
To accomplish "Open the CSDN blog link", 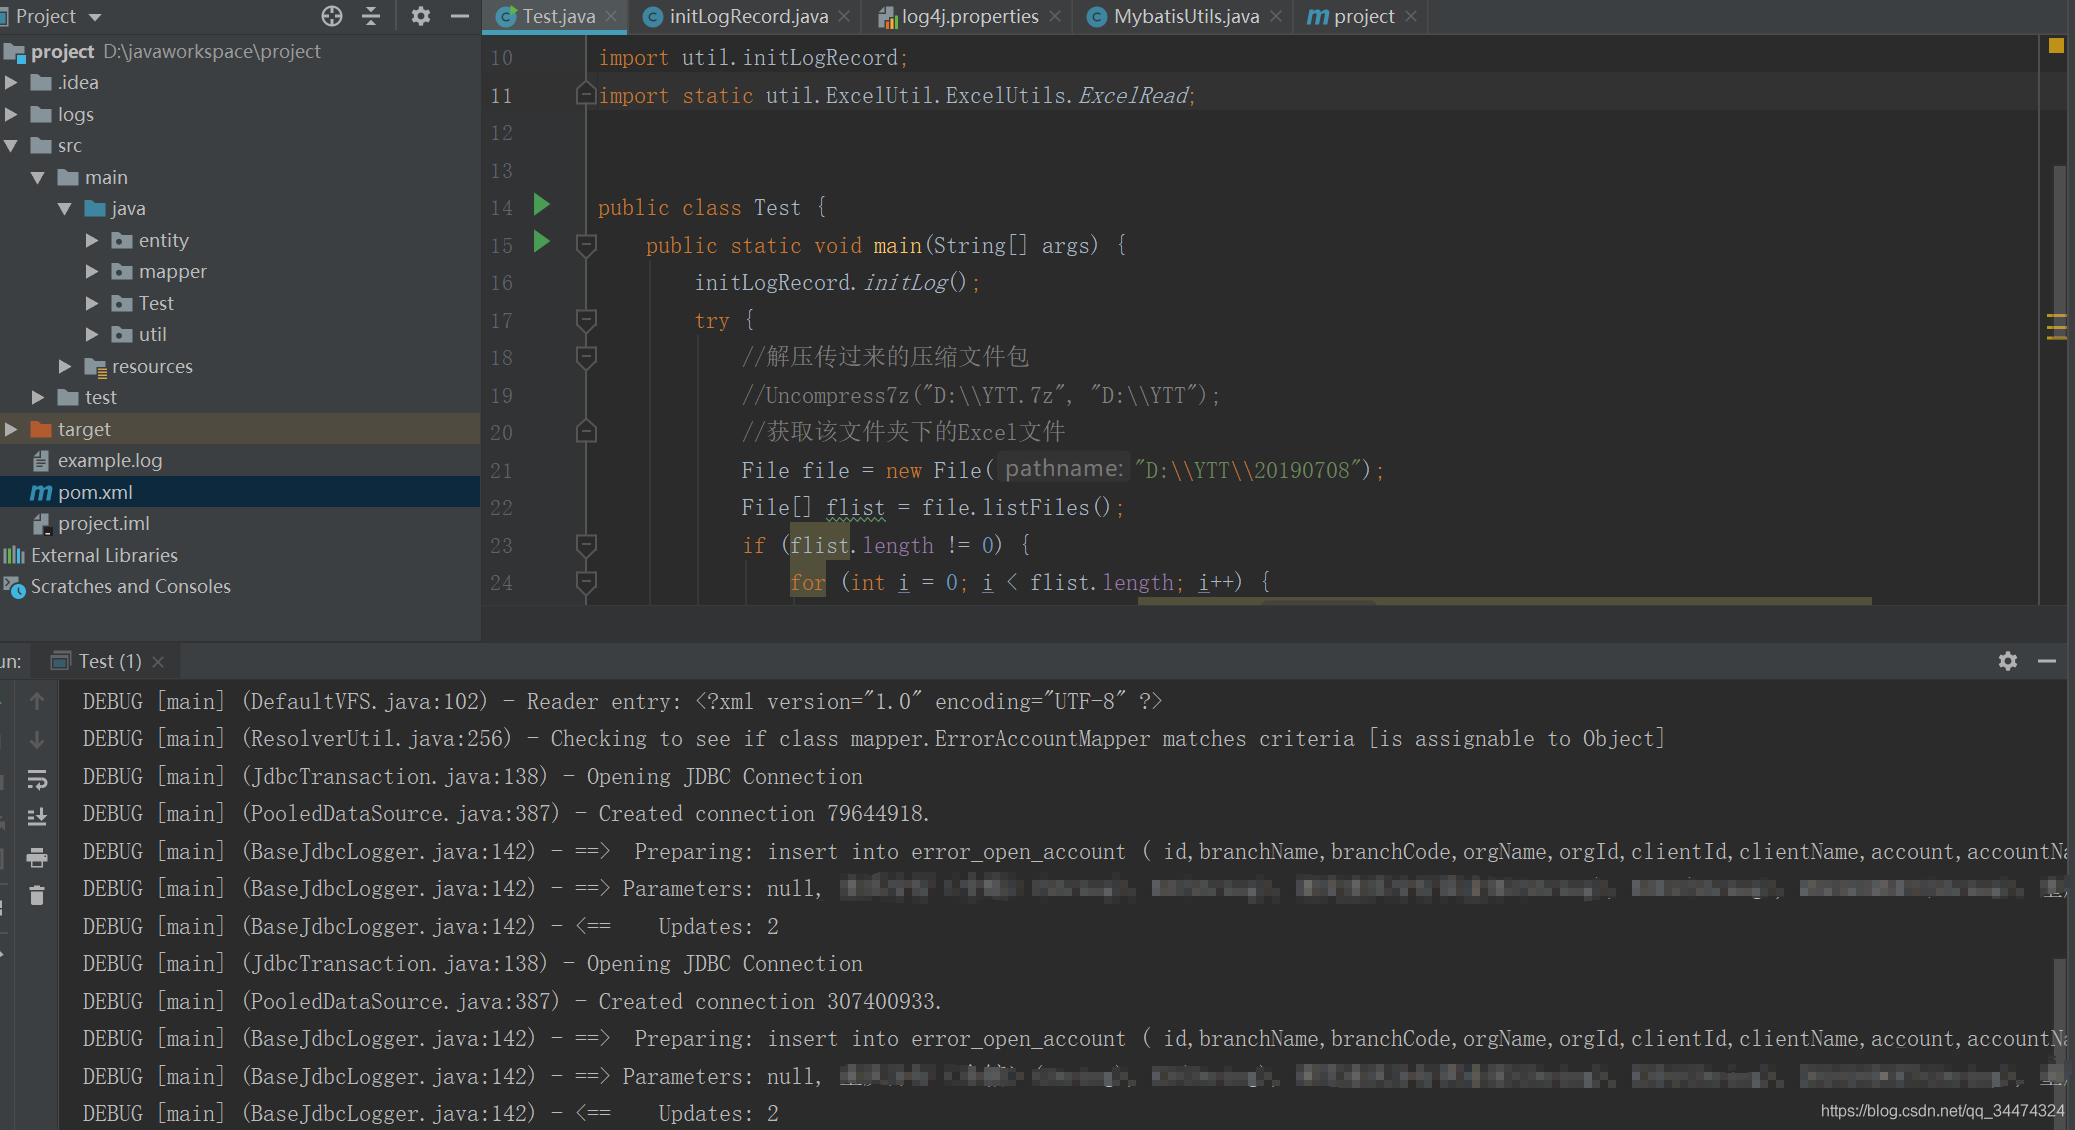I will pos(1943,1110).
